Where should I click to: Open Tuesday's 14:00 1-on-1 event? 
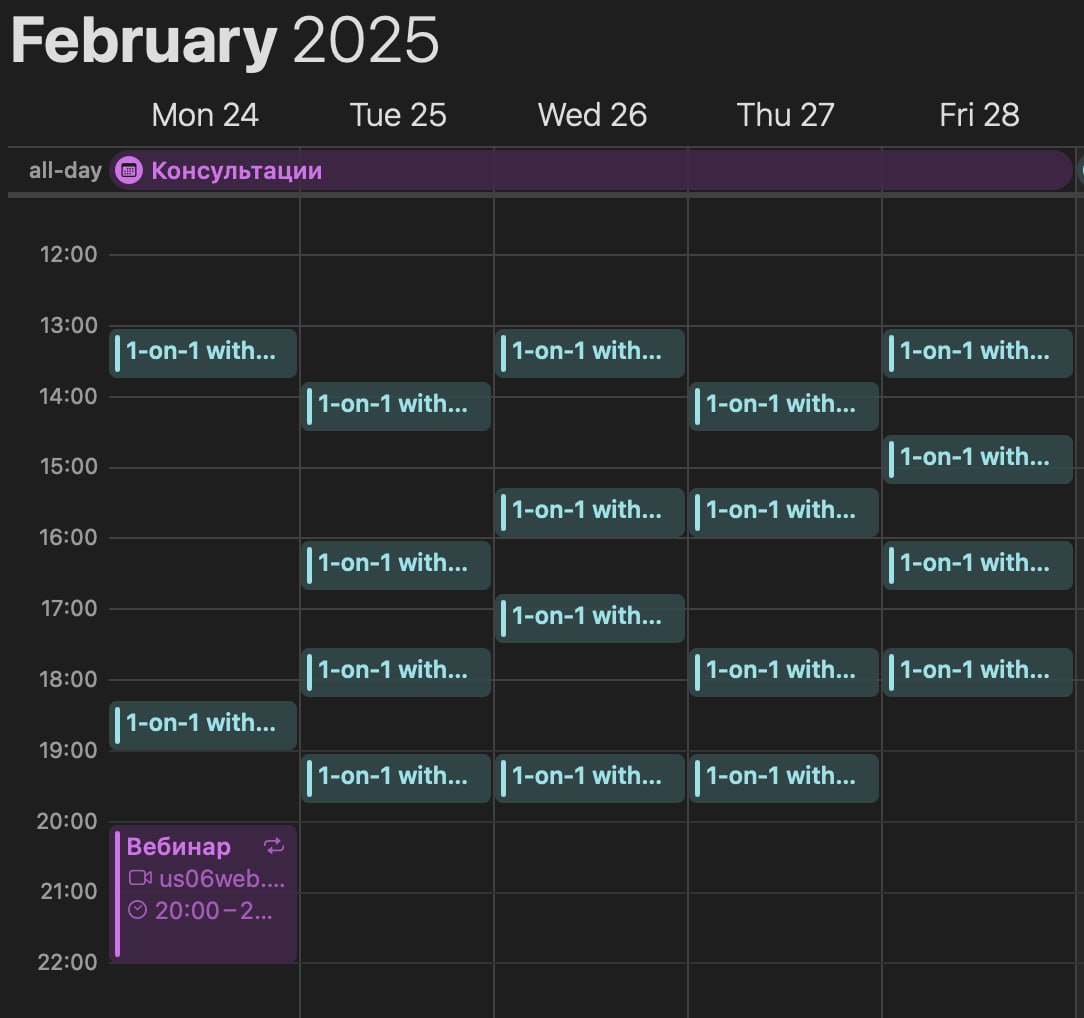pos(396,406)
